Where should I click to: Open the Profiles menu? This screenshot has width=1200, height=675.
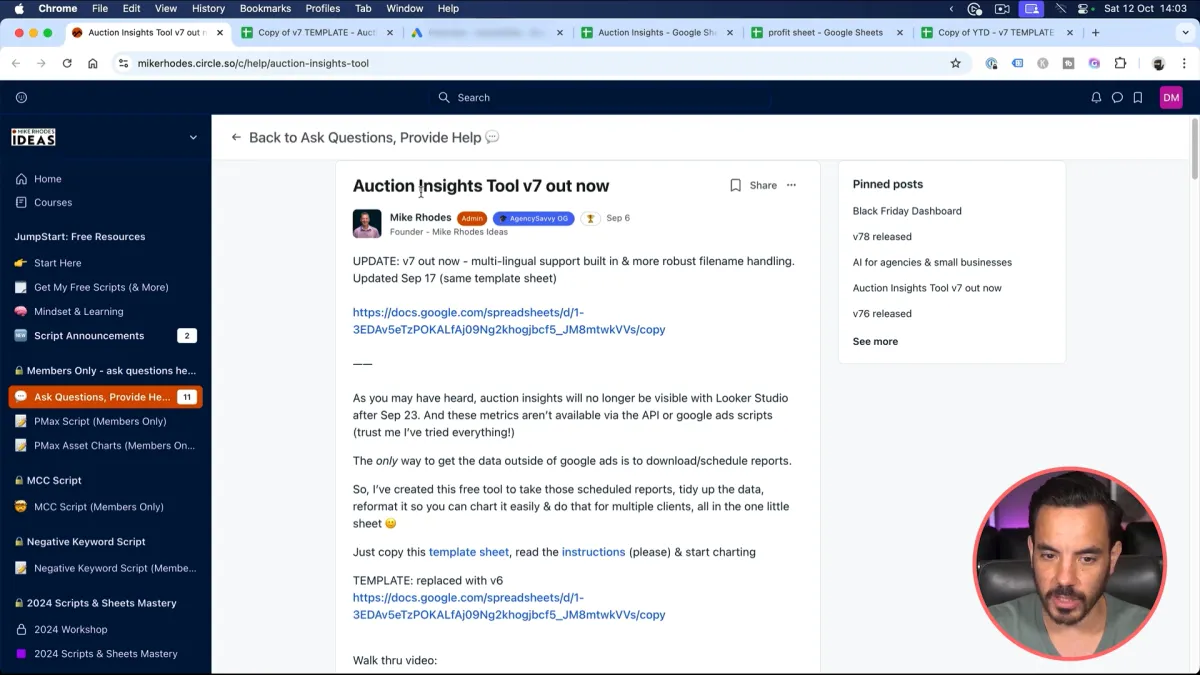click(322, 8)
